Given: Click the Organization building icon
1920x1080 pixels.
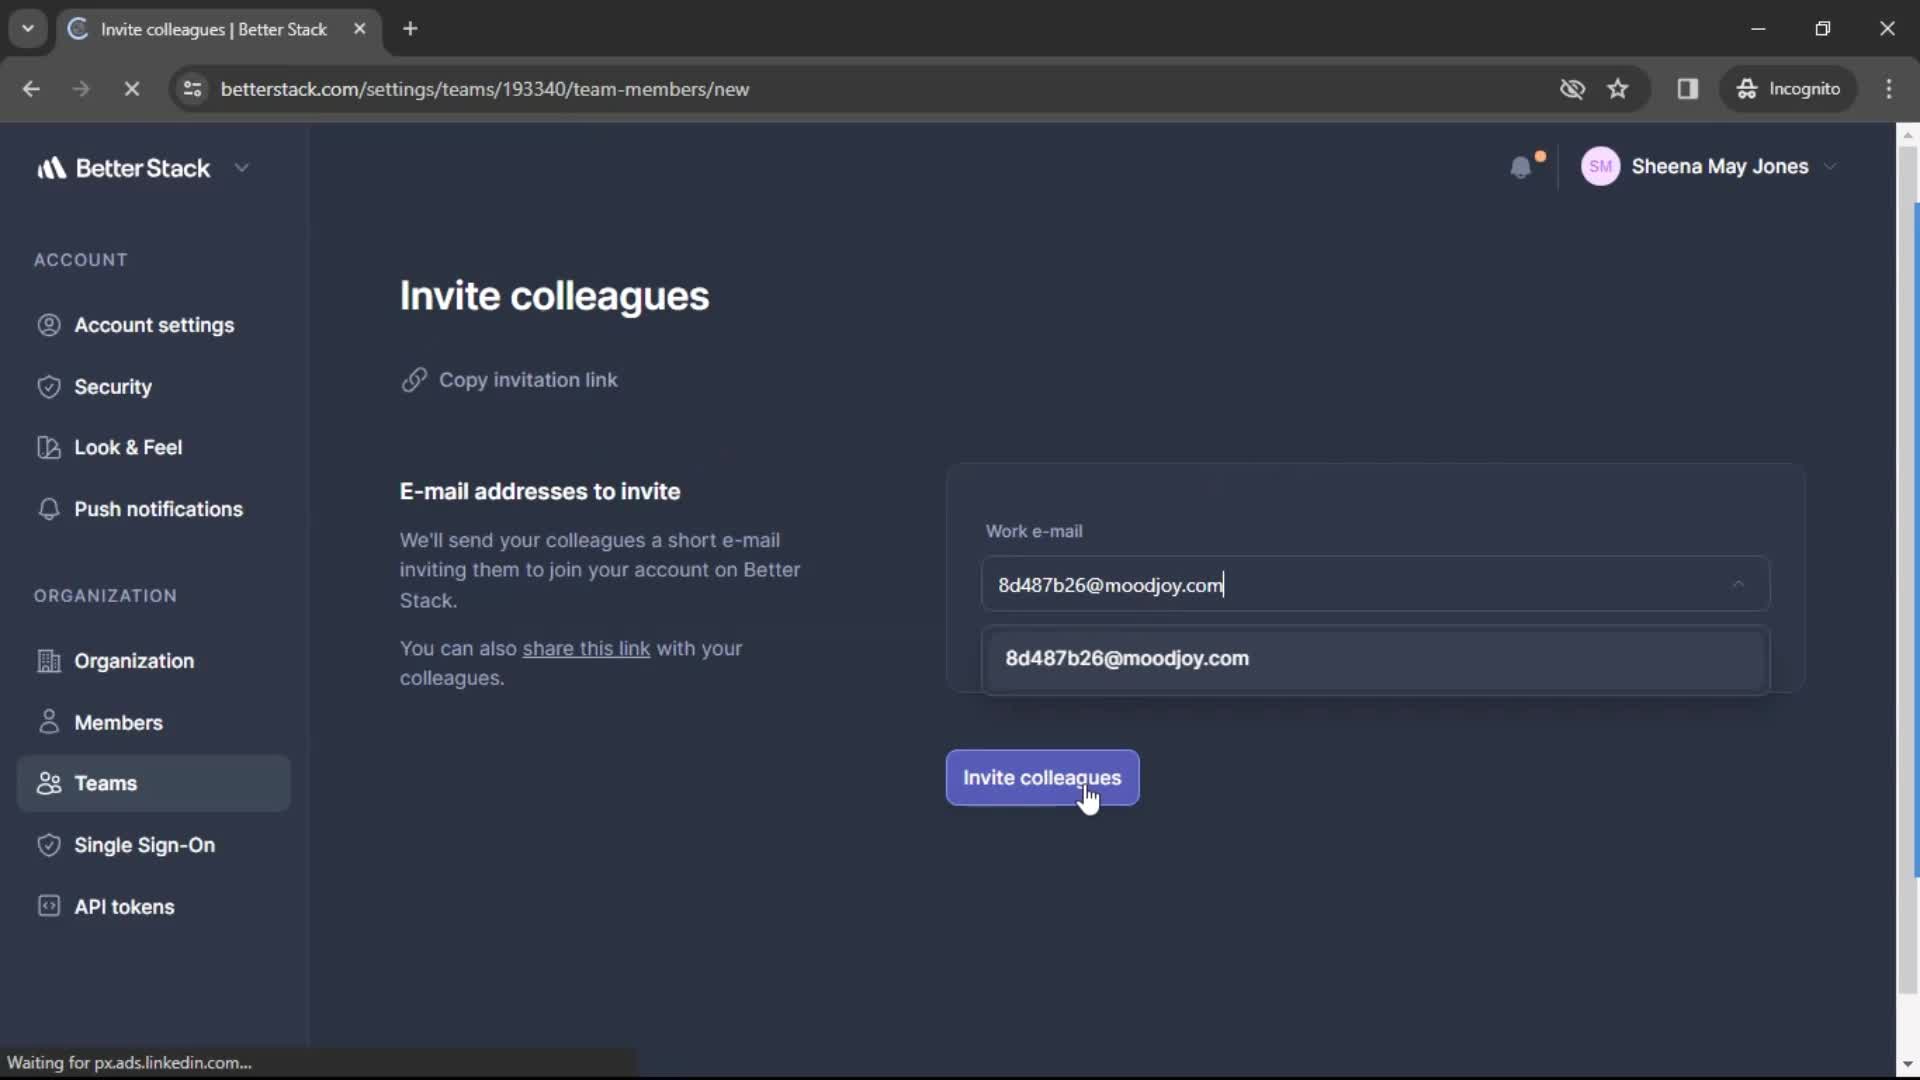Looking at the screenshot, I should tap(49, 661).
